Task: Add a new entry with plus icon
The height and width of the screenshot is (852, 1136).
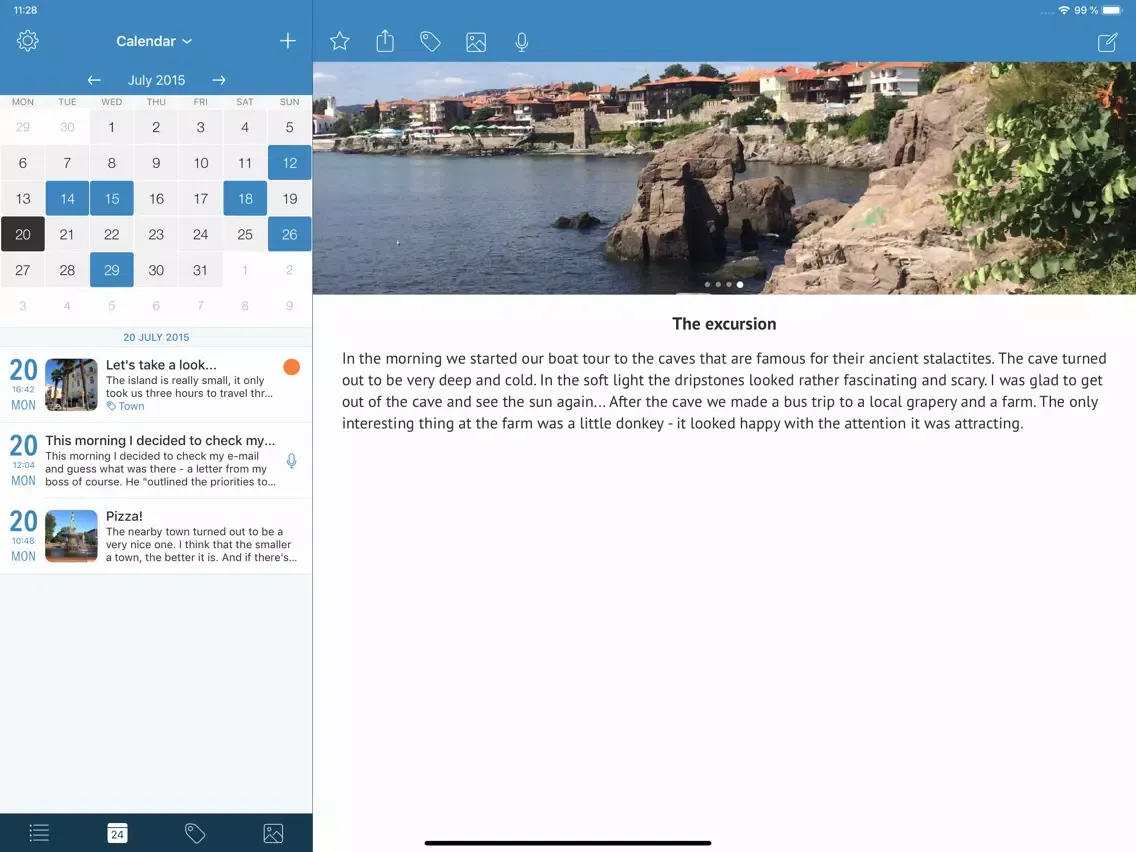Action: click(287, 41)
